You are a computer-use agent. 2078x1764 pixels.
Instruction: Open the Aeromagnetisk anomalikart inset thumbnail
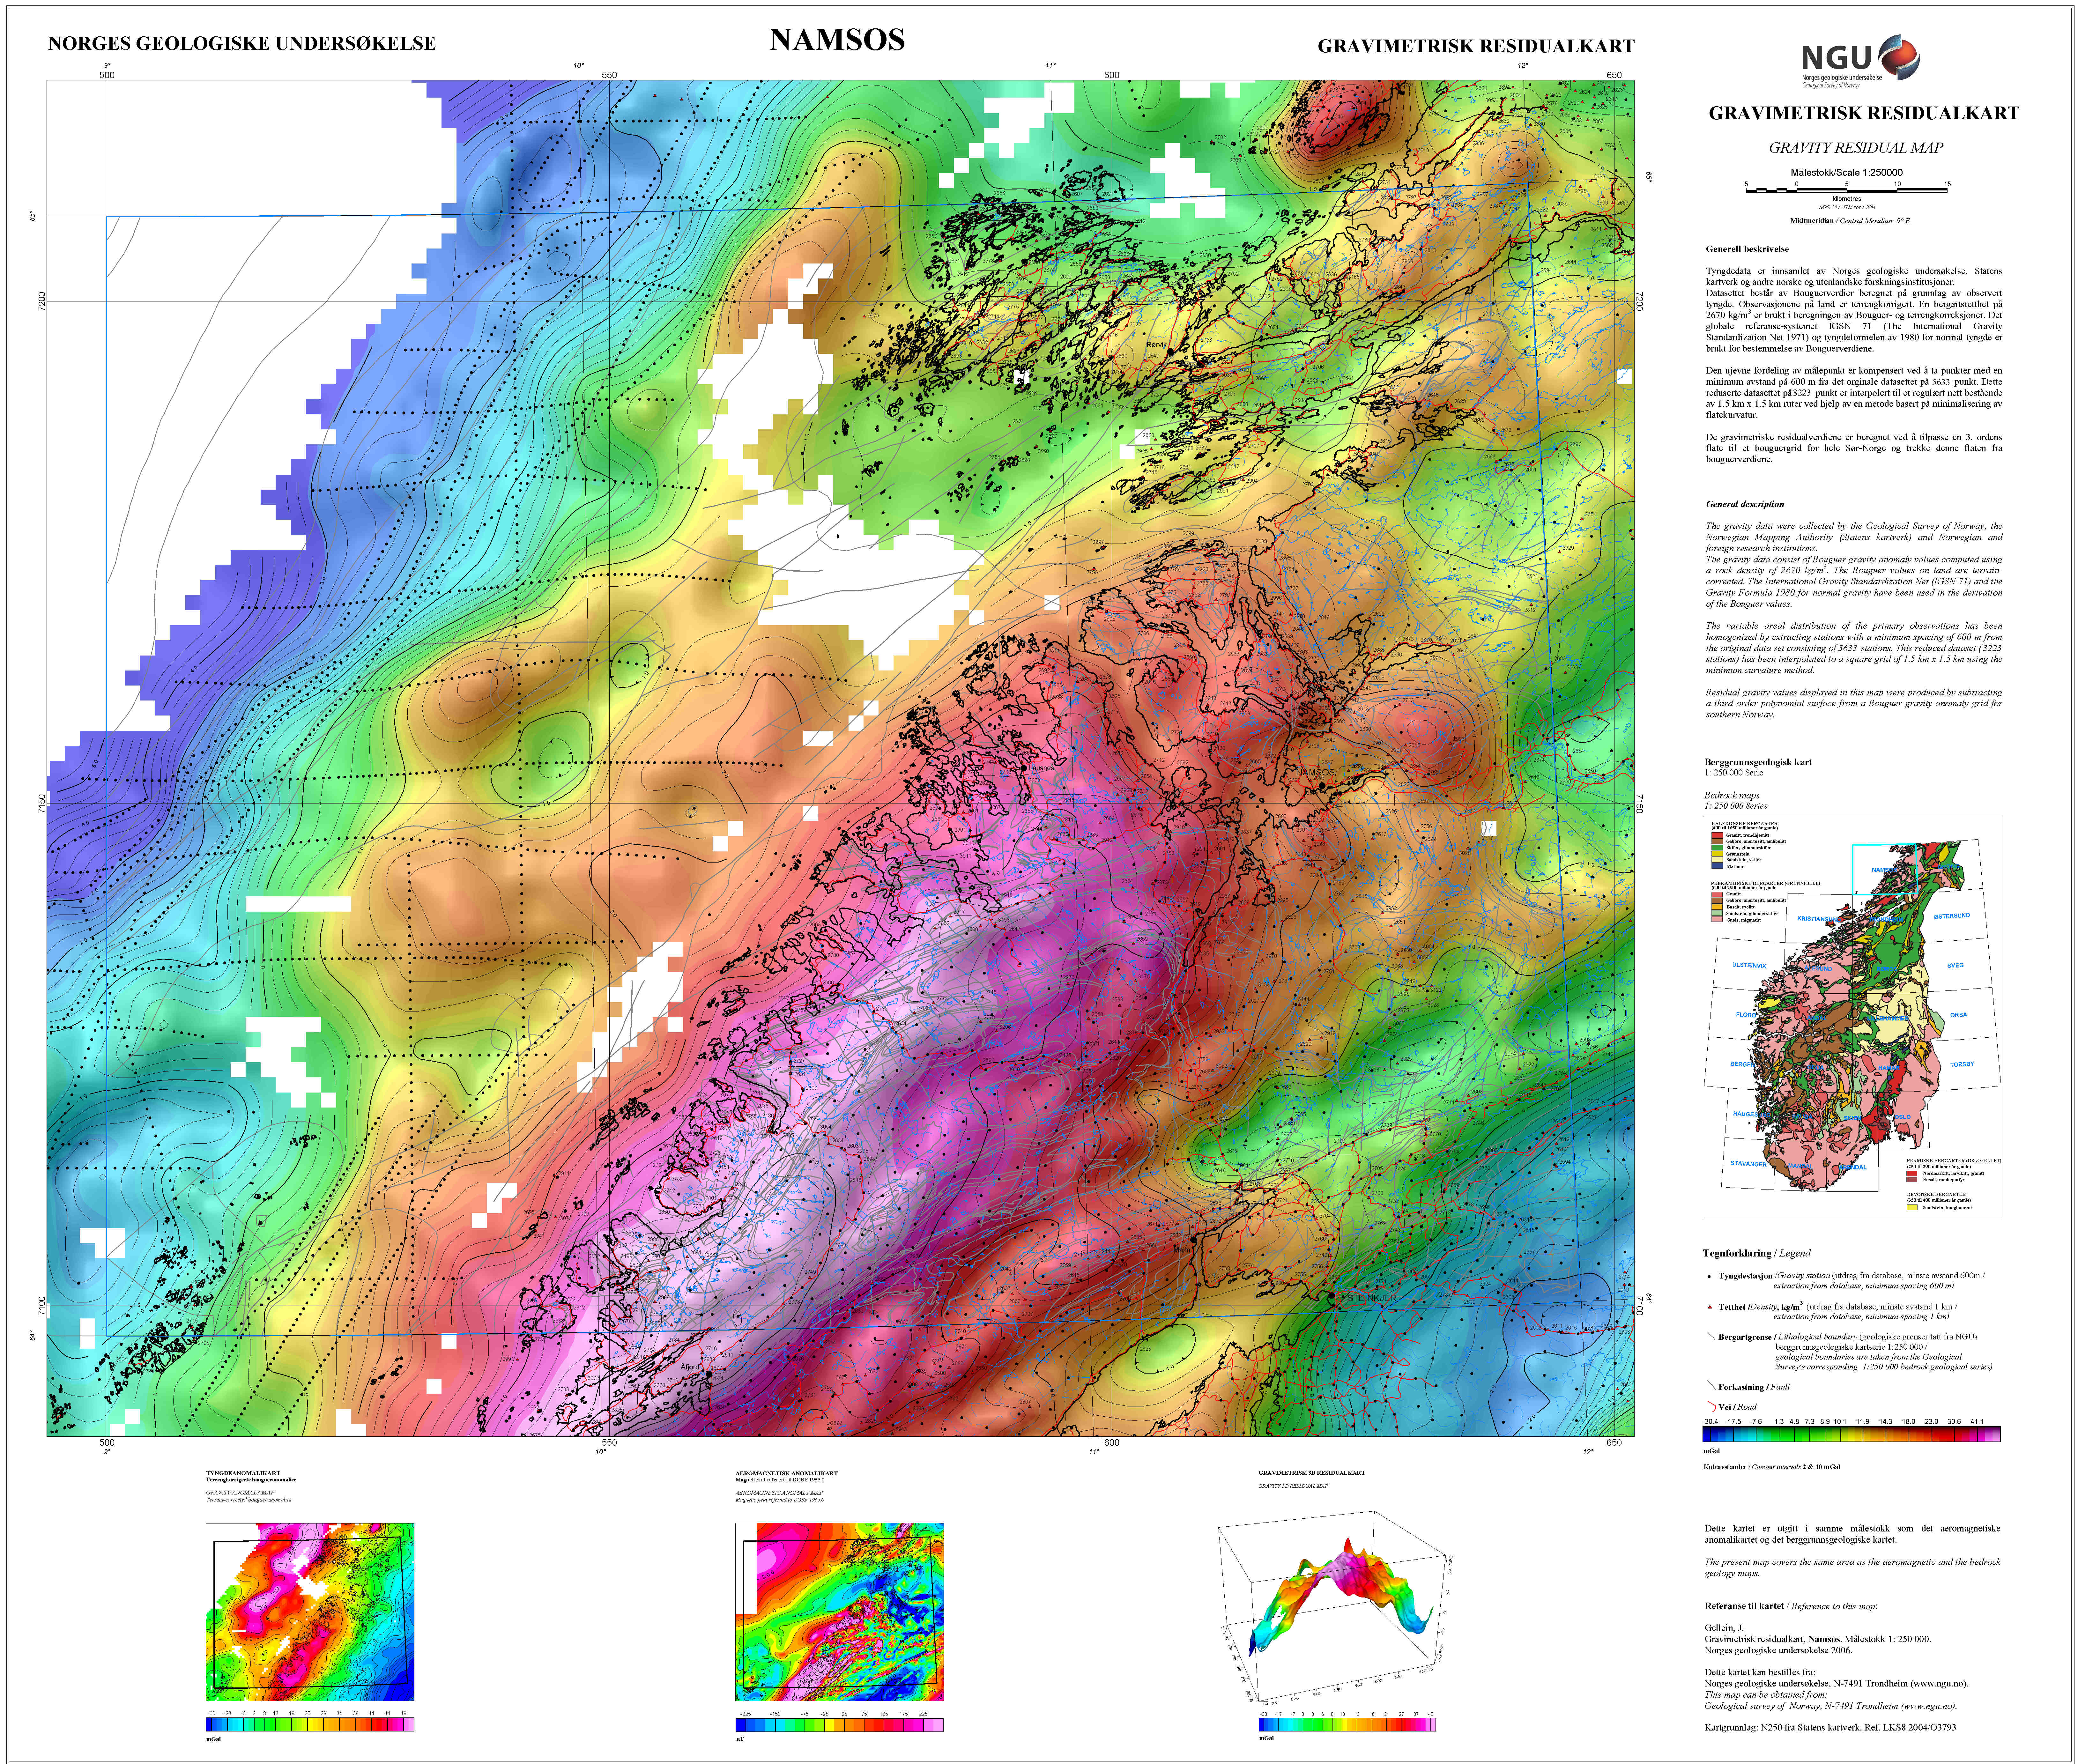(839, 1612)
